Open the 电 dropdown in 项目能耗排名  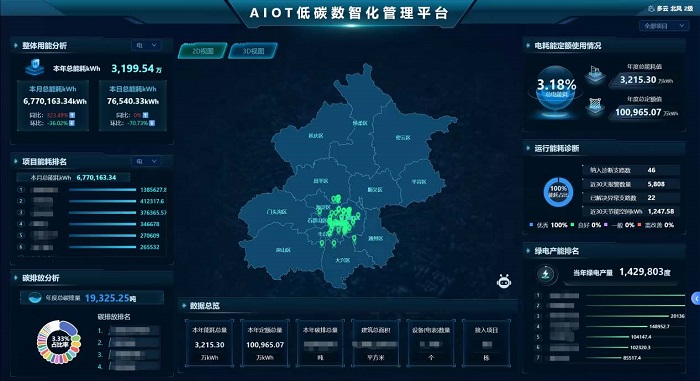(x=146, y=161)
